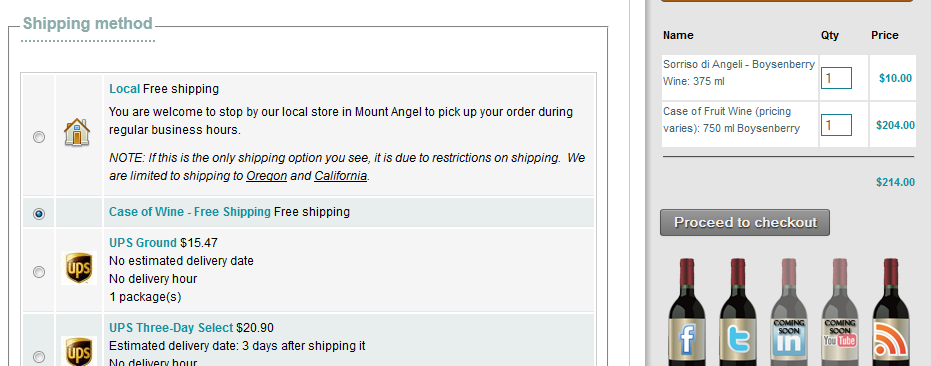Open the California shipping restrictions link
The width and height of the screenshot is (931, 366).
(x=341, y=176)
